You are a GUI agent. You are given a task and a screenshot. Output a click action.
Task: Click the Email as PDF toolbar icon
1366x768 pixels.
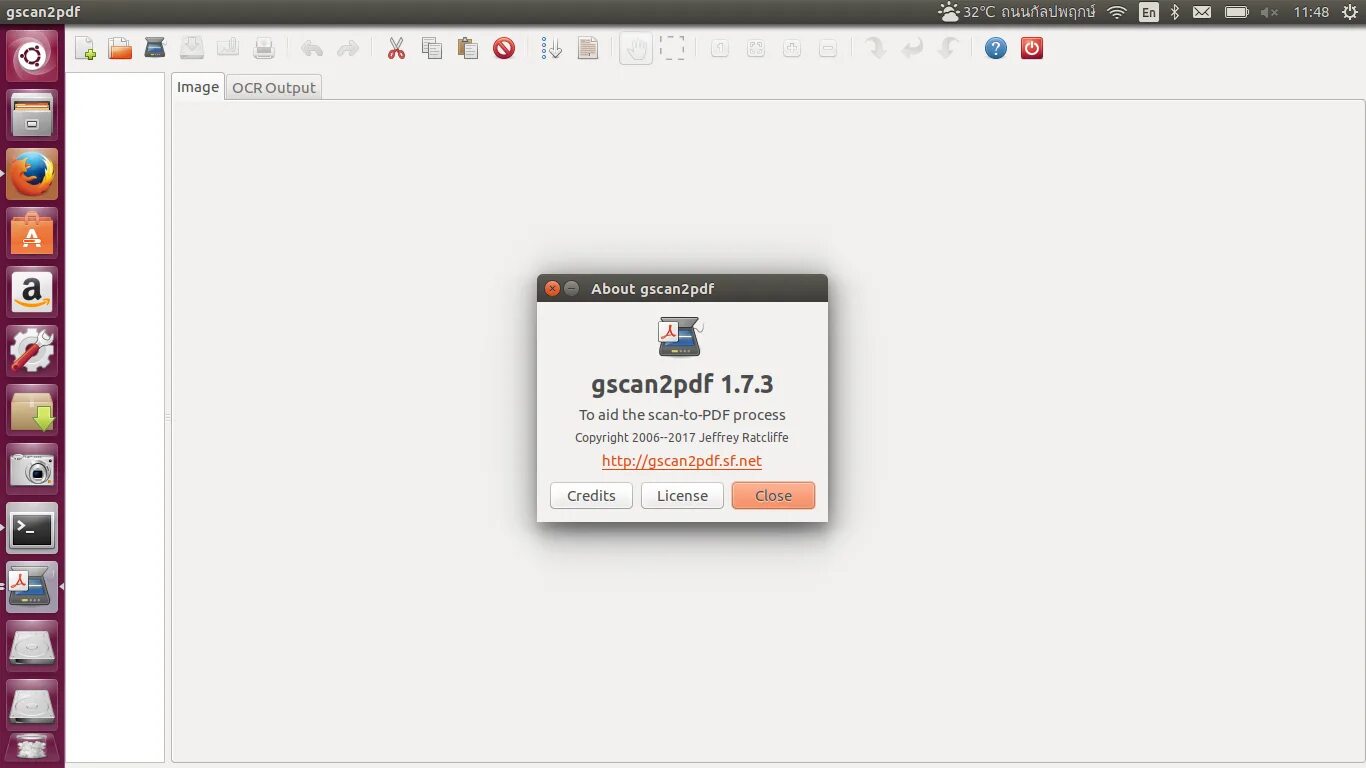click(x=228, y=47)
